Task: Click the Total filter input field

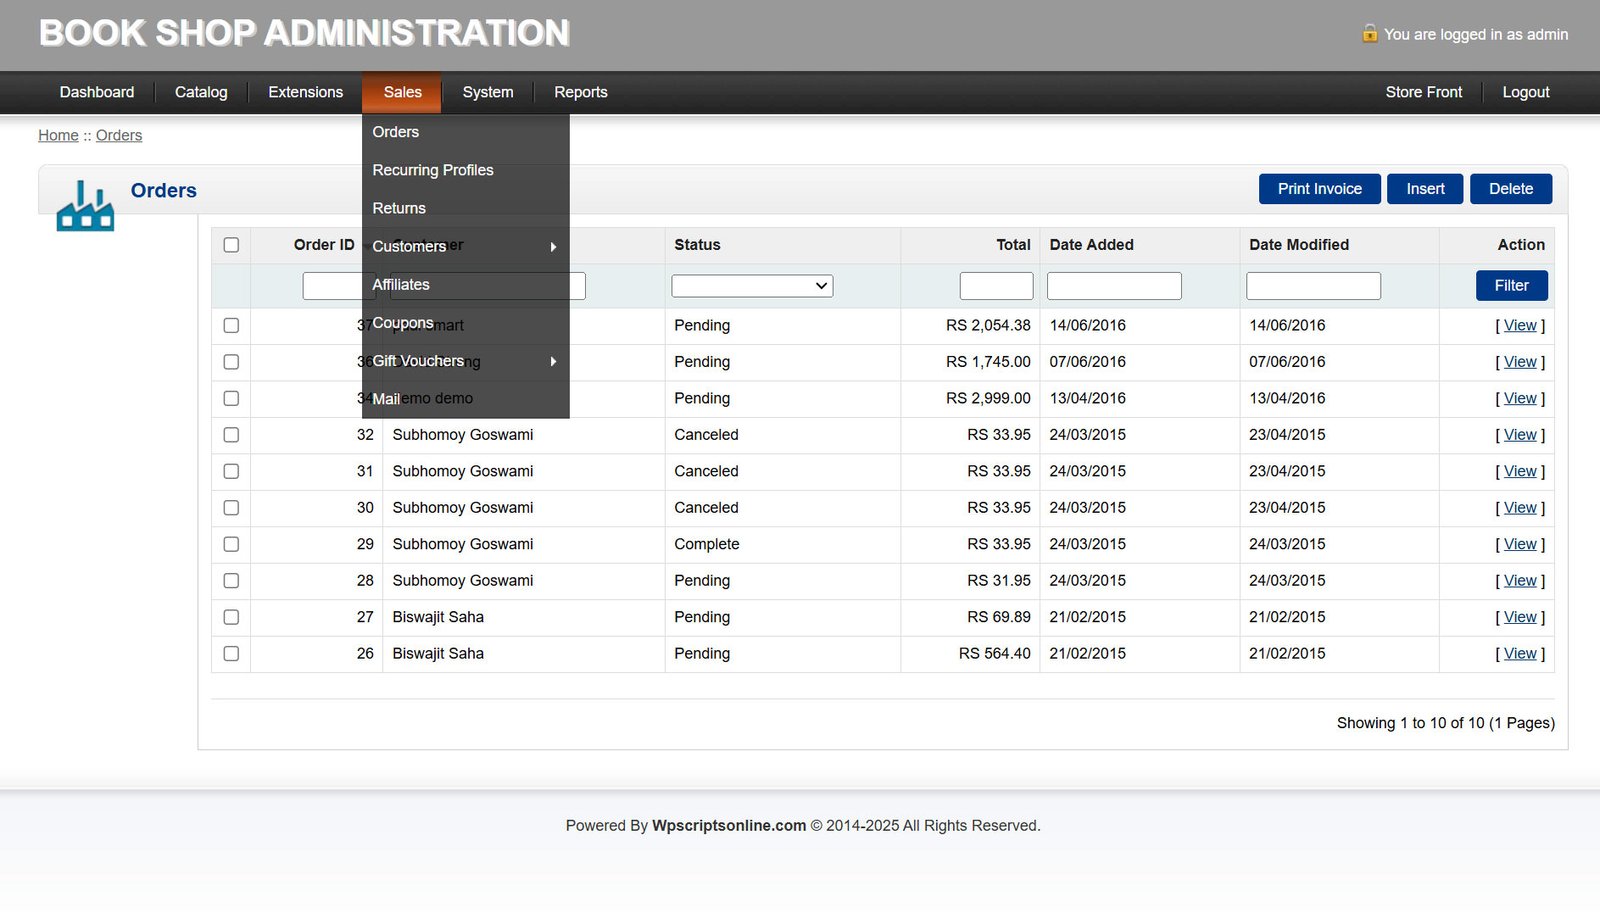Action: tap(996, 286)
